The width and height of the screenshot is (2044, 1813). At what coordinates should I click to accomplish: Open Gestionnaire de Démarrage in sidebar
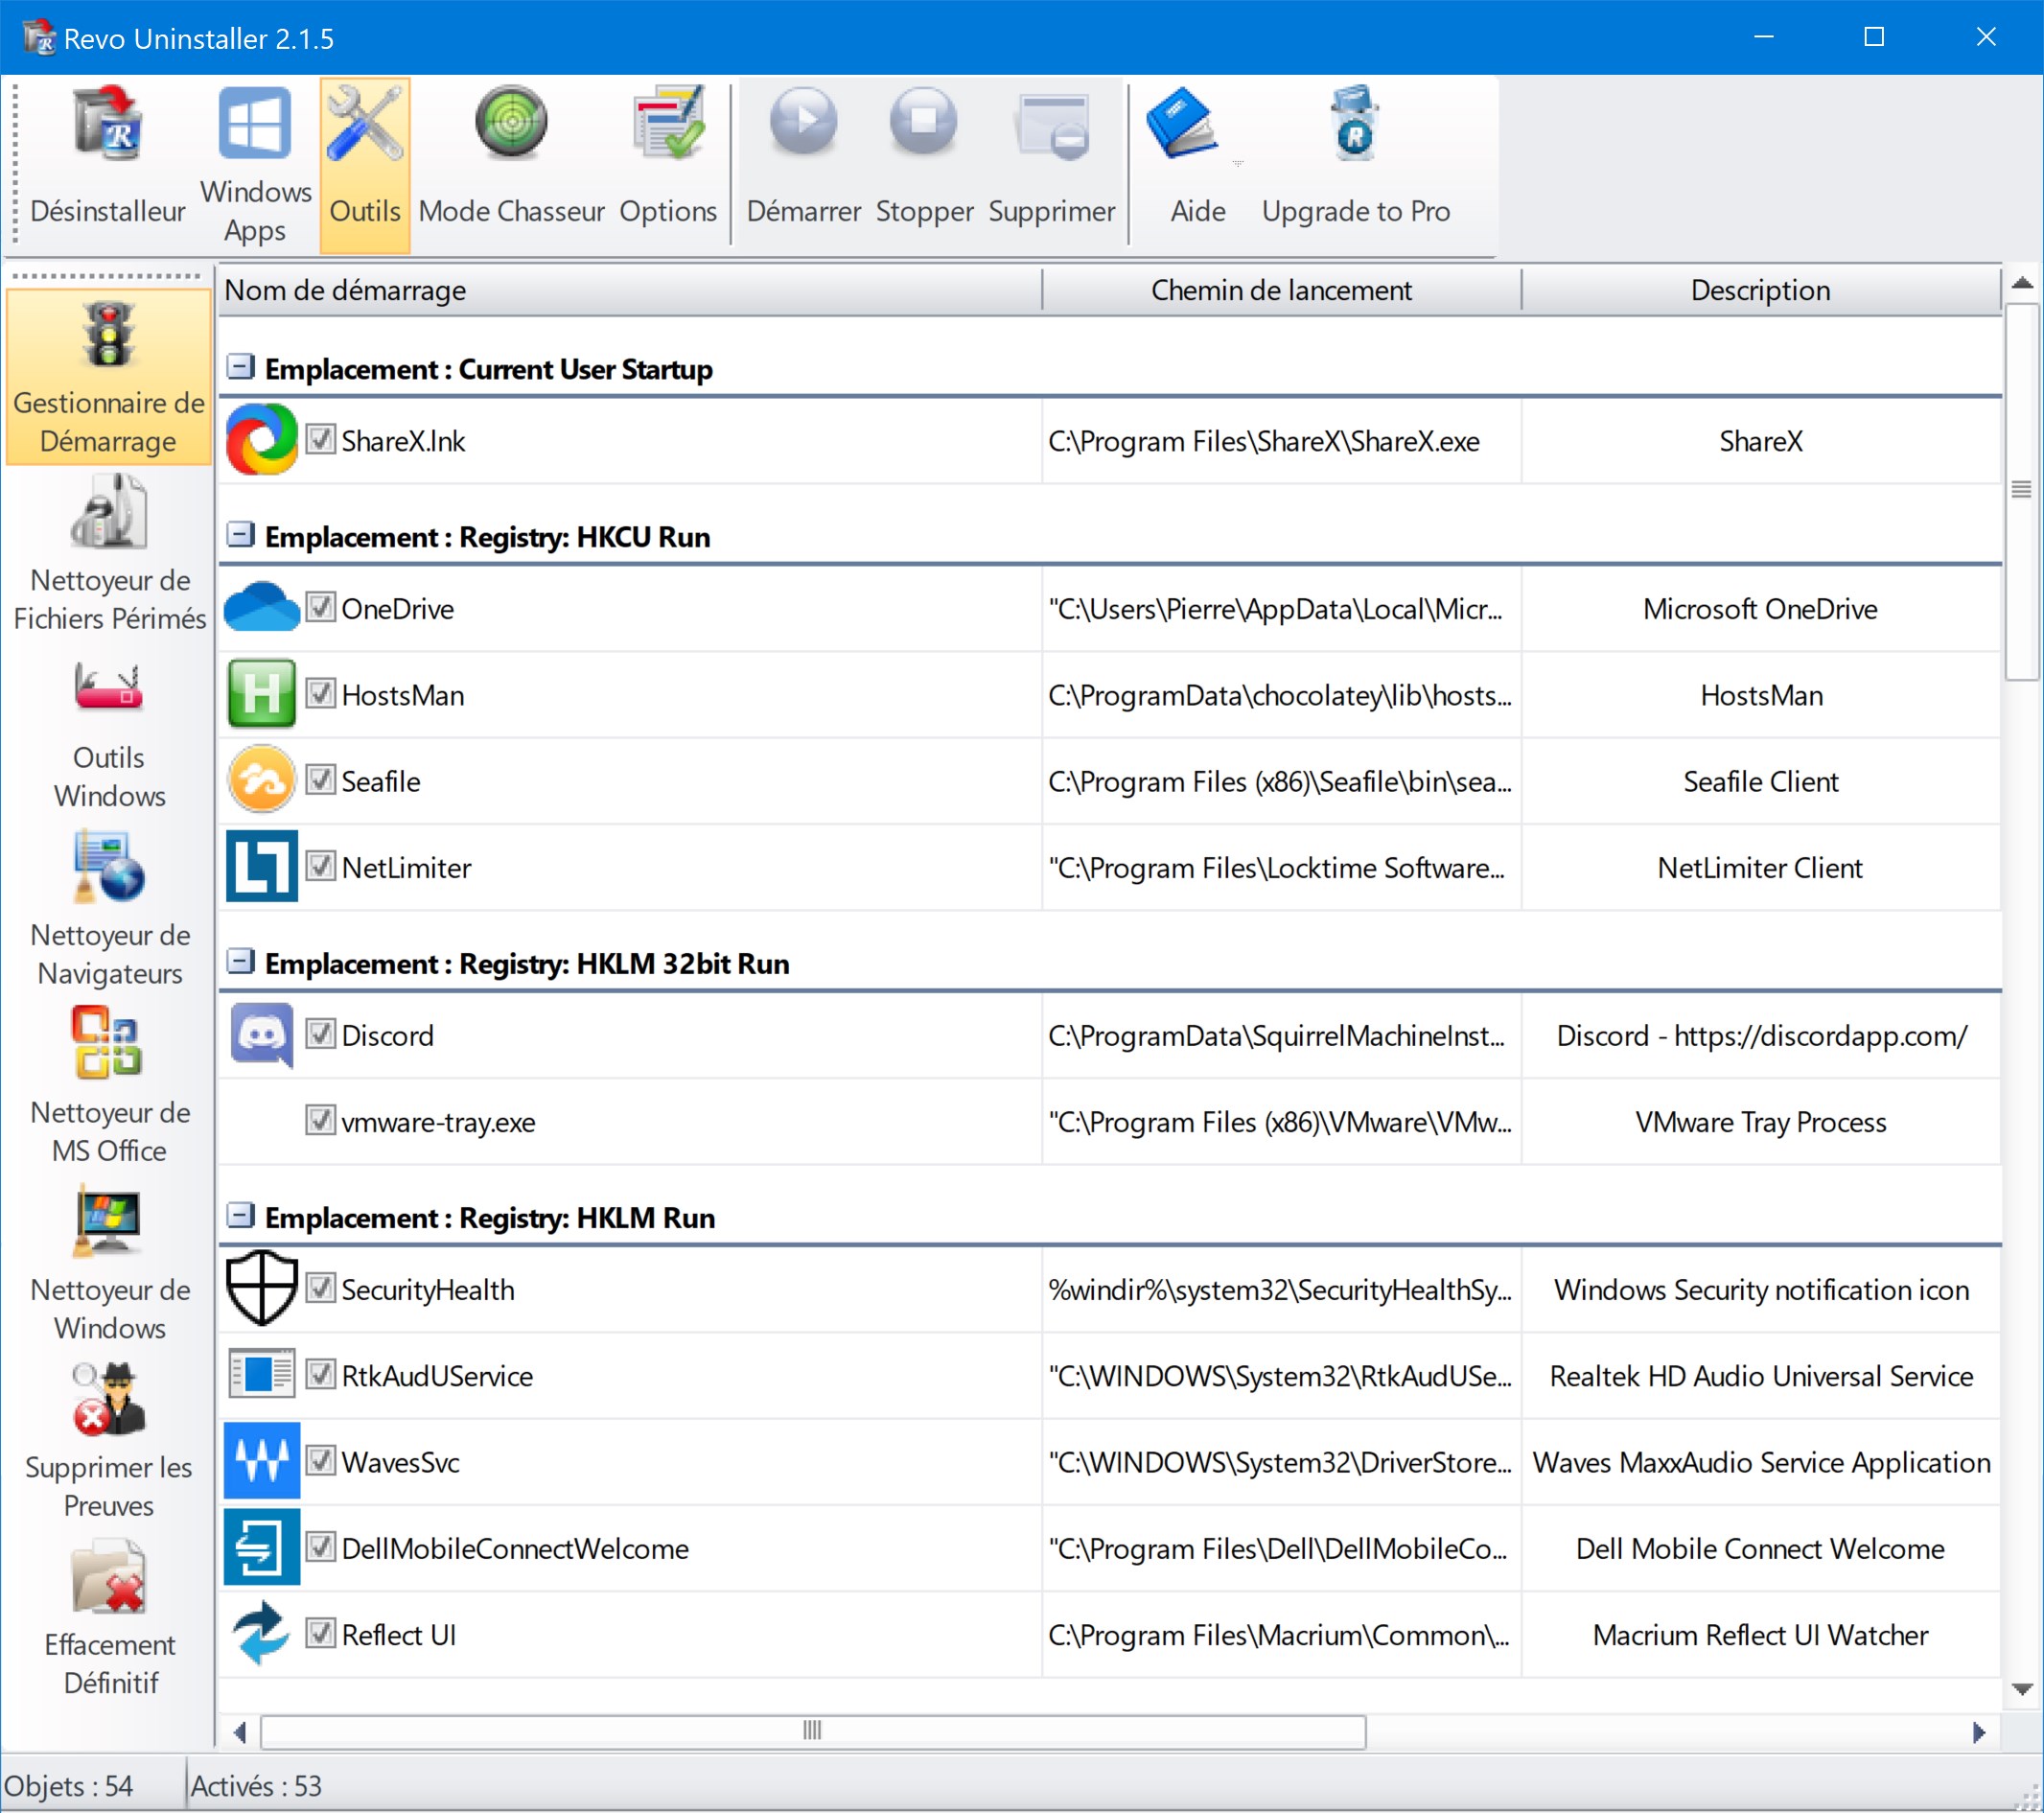tap(109, 377)
